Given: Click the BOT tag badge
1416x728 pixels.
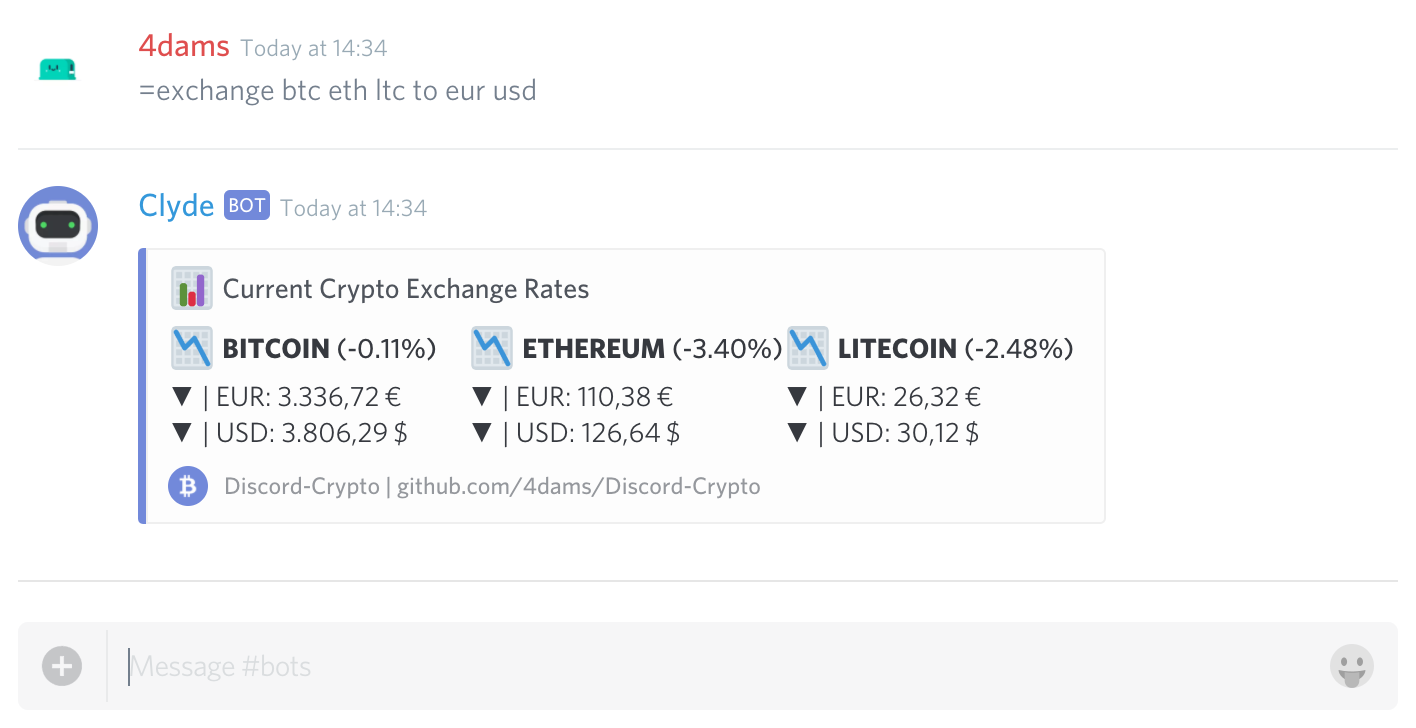Looking at the screenshot, I should coord(246,206).
